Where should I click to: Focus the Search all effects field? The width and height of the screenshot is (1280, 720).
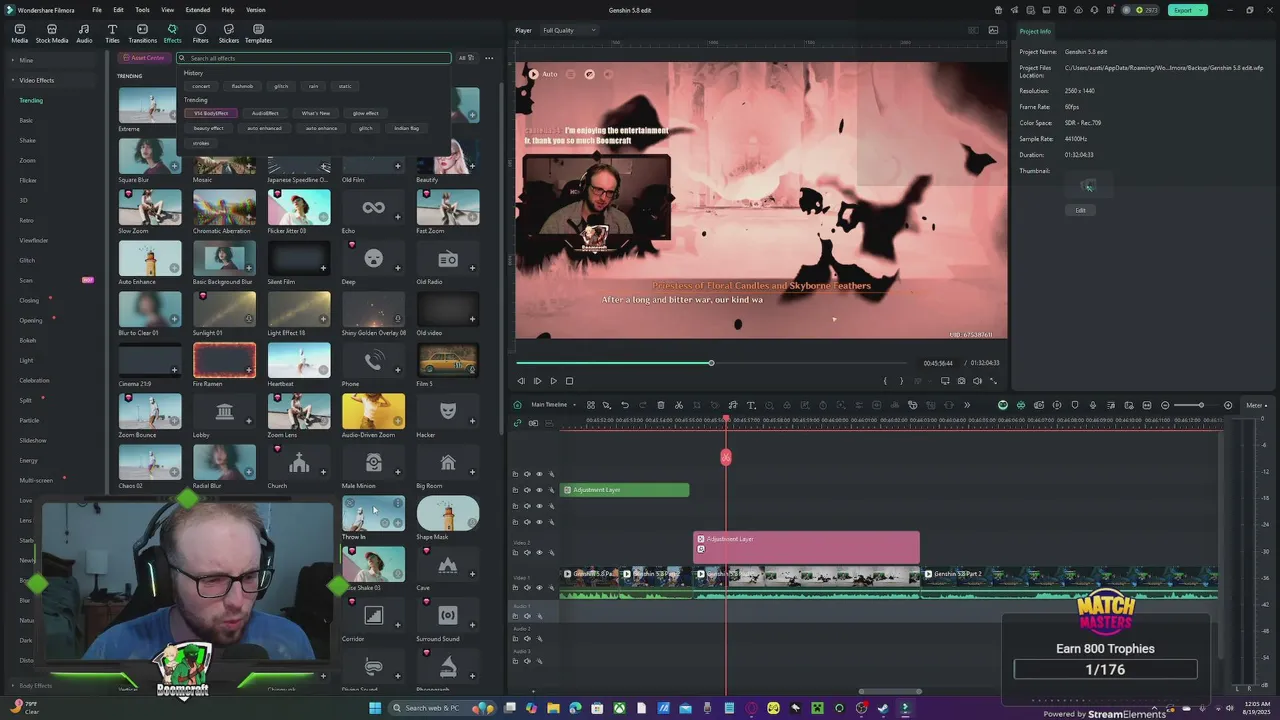pyautogui.click(x=315, y=58)
